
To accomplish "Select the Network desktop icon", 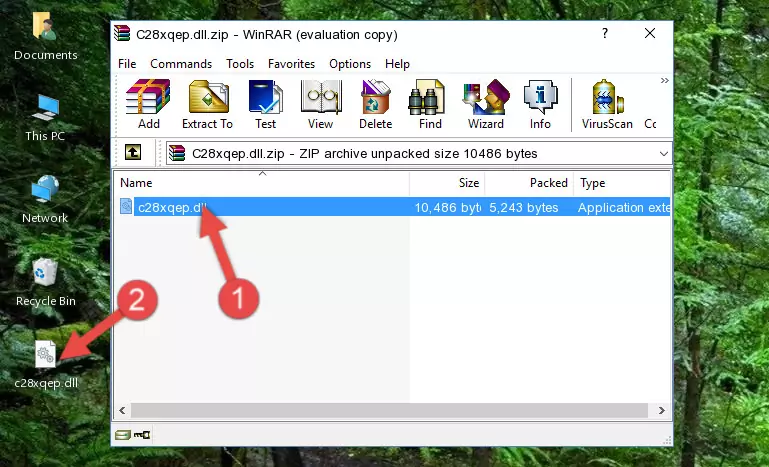I will [x=45, y=199].
